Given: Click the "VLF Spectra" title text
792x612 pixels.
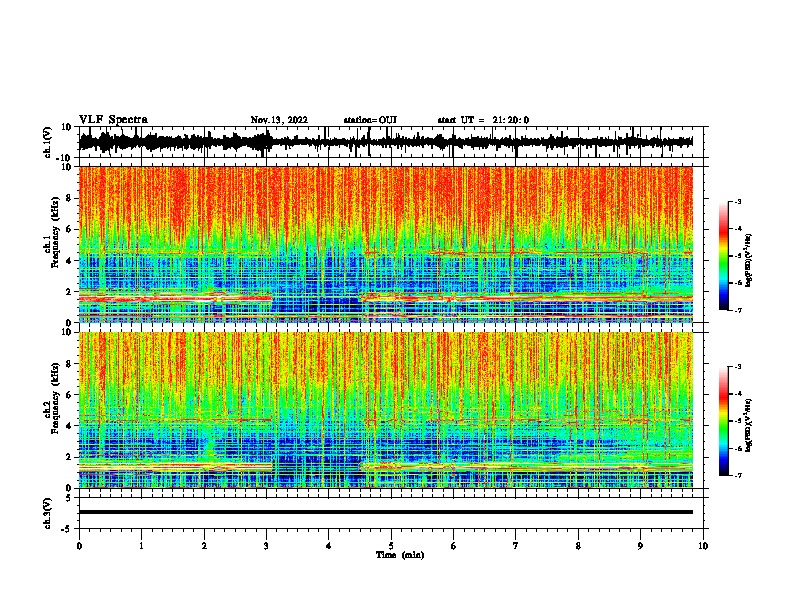Looking at the screenshot, I should 113,120.
